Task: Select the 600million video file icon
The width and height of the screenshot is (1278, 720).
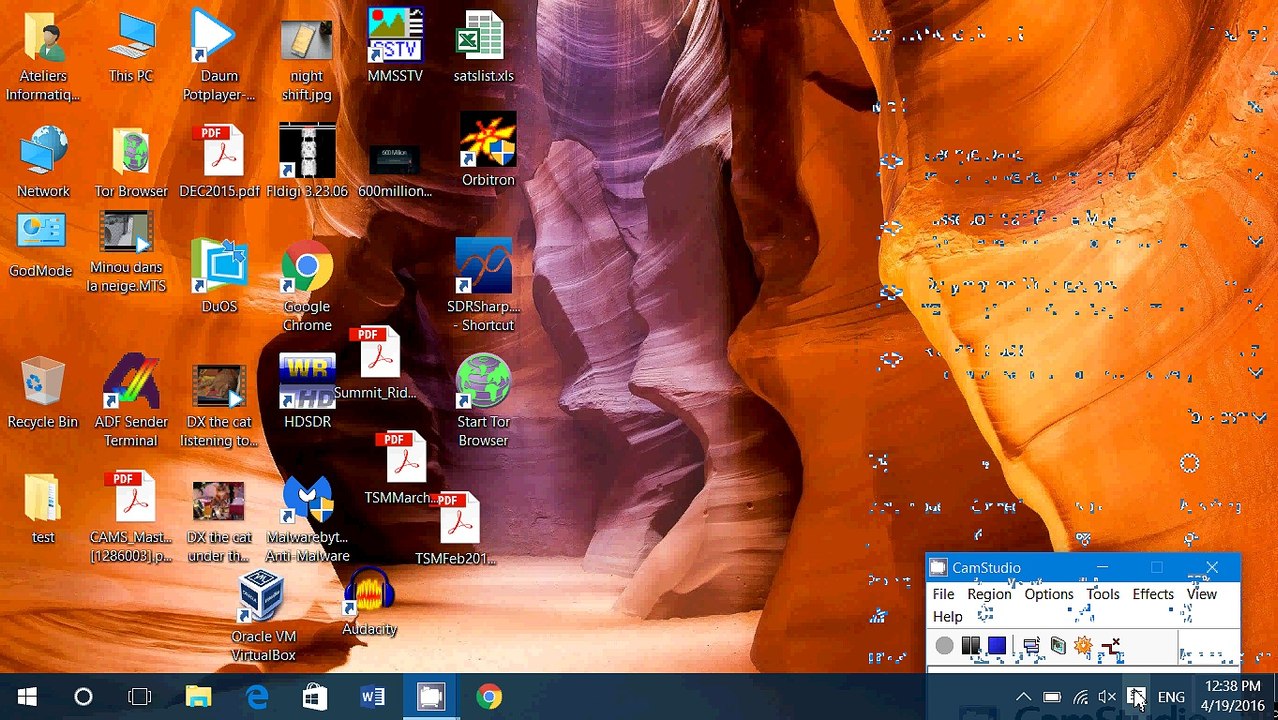Action: tap(395, 170)
